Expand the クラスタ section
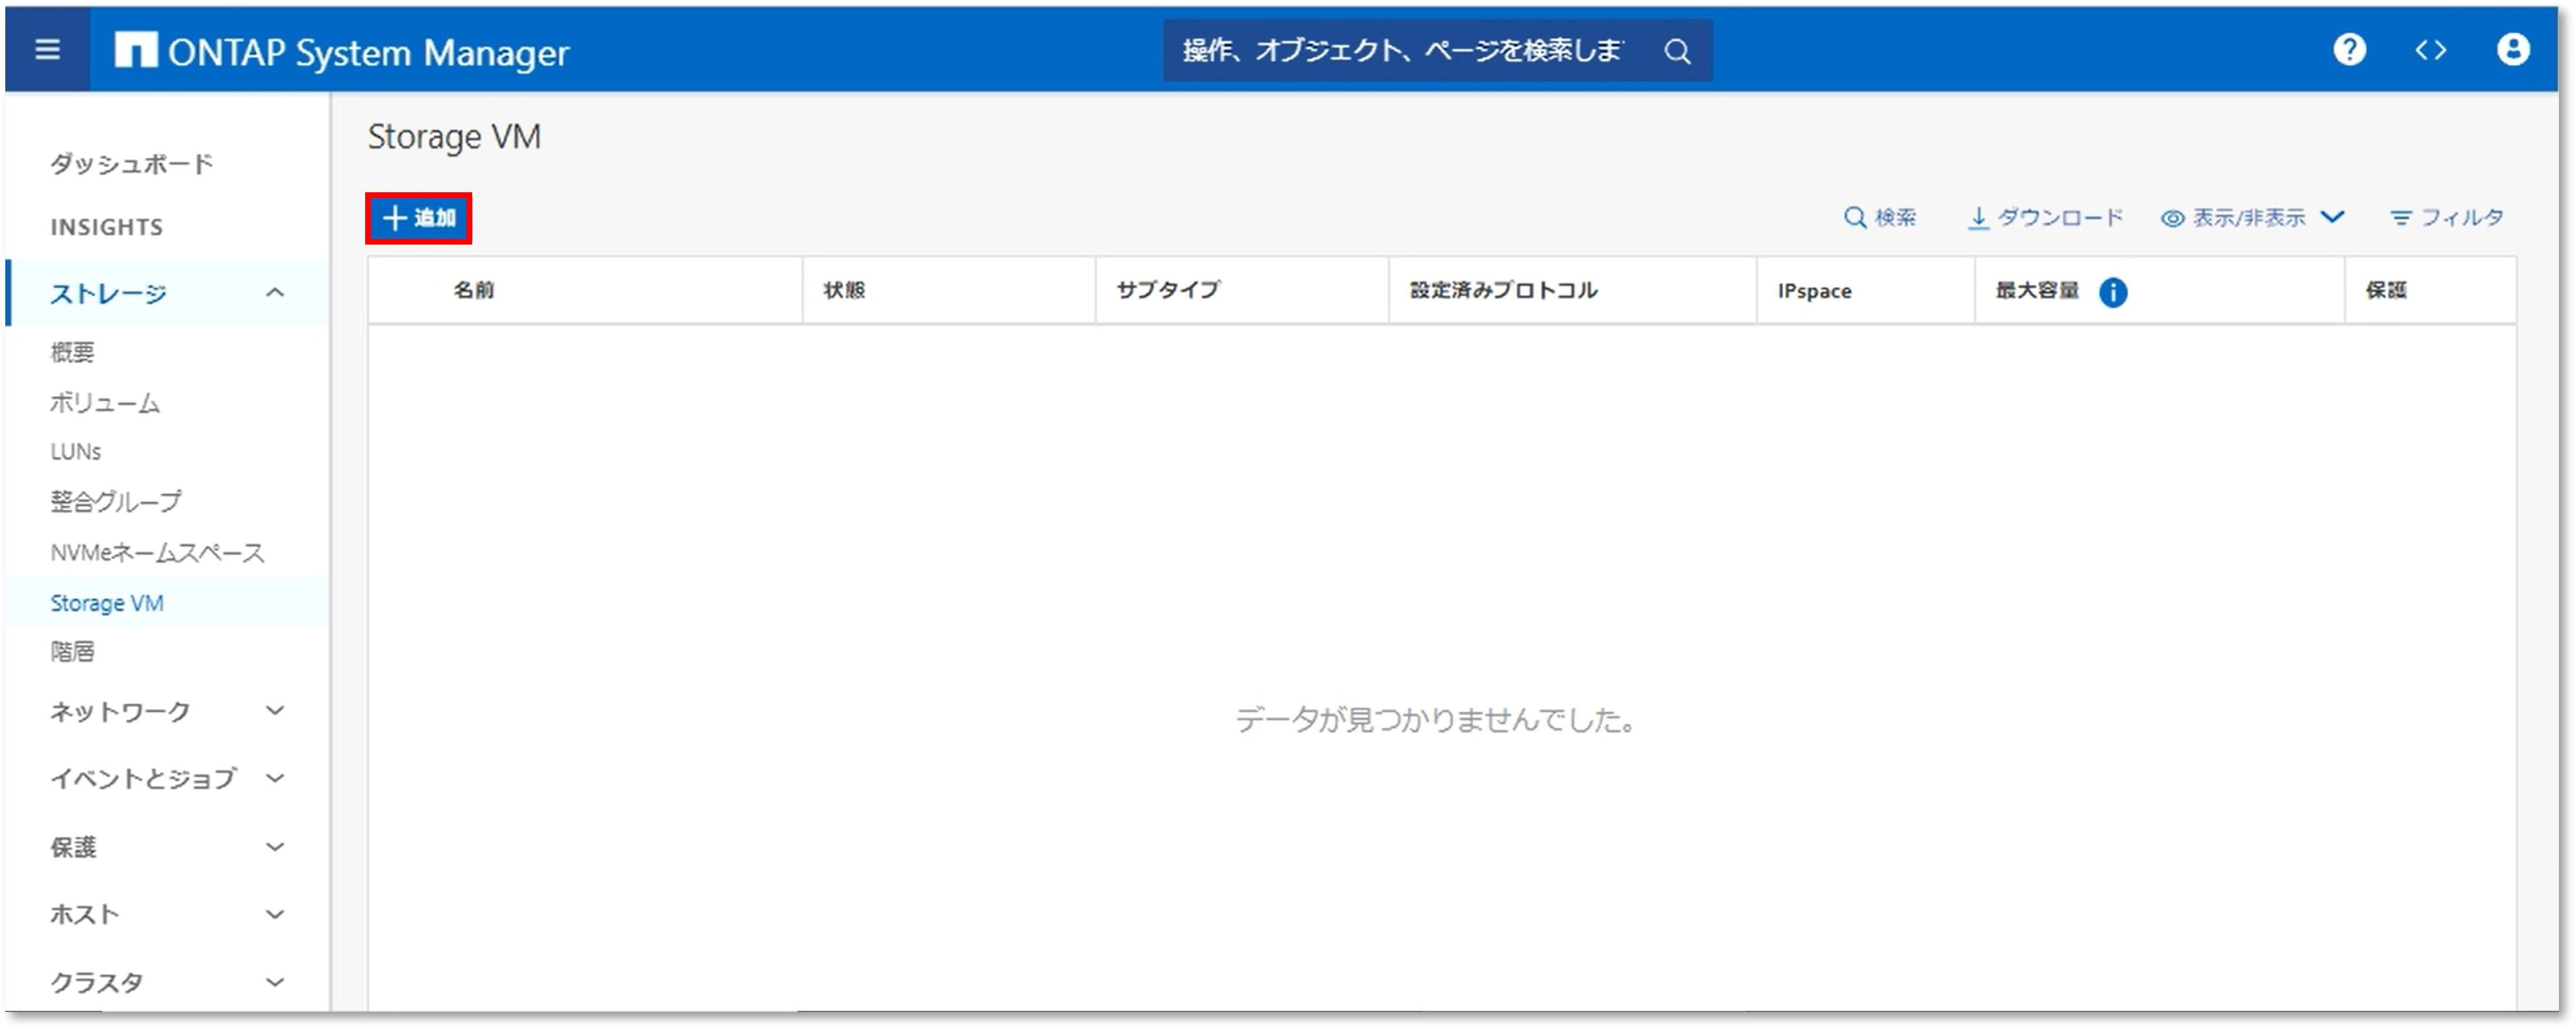The height and width of the screenshot is (1029, 2576). click(x=167, y=983)
